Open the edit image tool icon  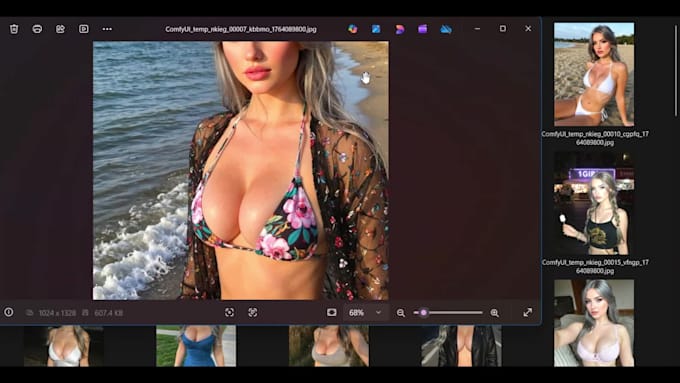(60, 29)
